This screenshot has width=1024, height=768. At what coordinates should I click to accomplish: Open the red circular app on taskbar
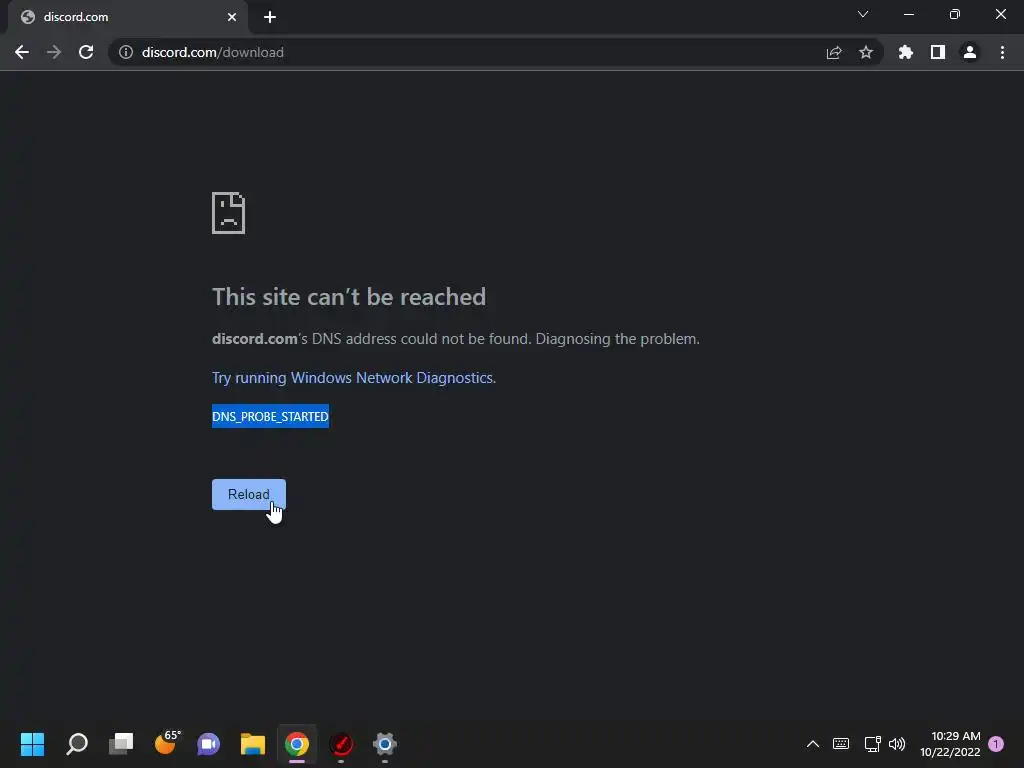click(341, 744)
